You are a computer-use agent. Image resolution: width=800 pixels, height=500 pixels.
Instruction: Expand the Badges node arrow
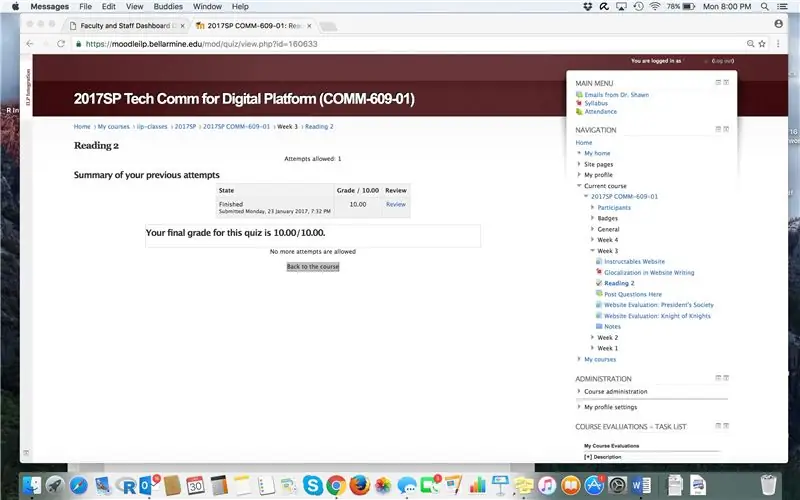click(x=592, y=218)
